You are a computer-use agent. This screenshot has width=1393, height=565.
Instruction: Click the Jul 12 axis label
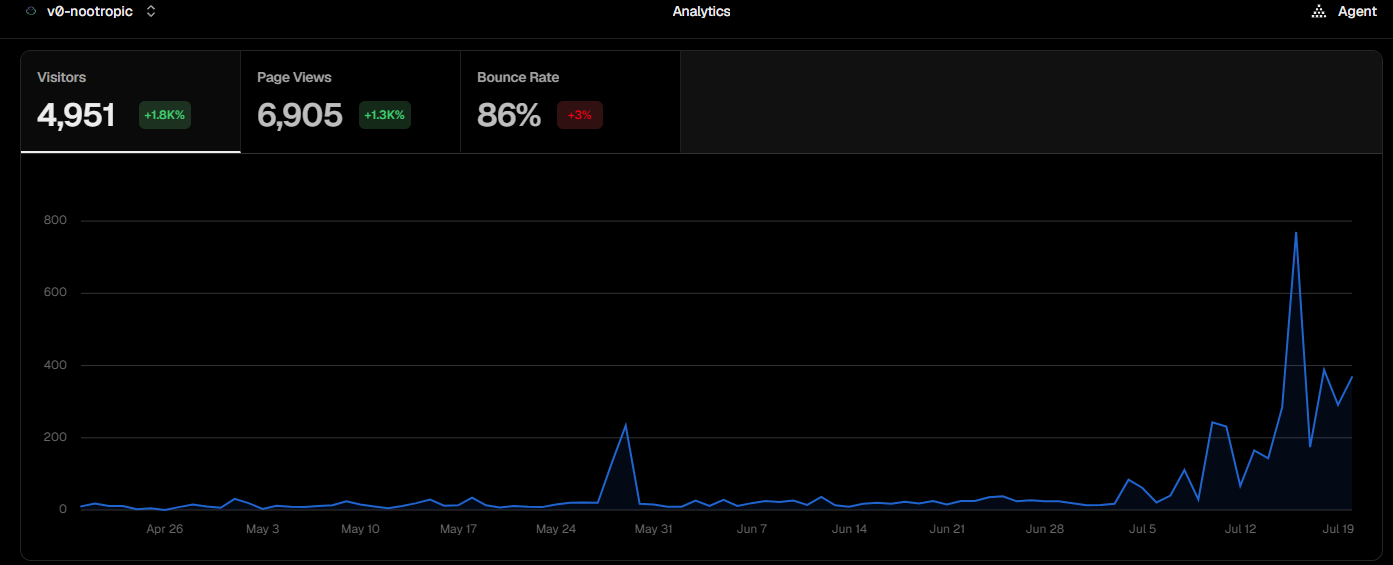[1240, 529]
